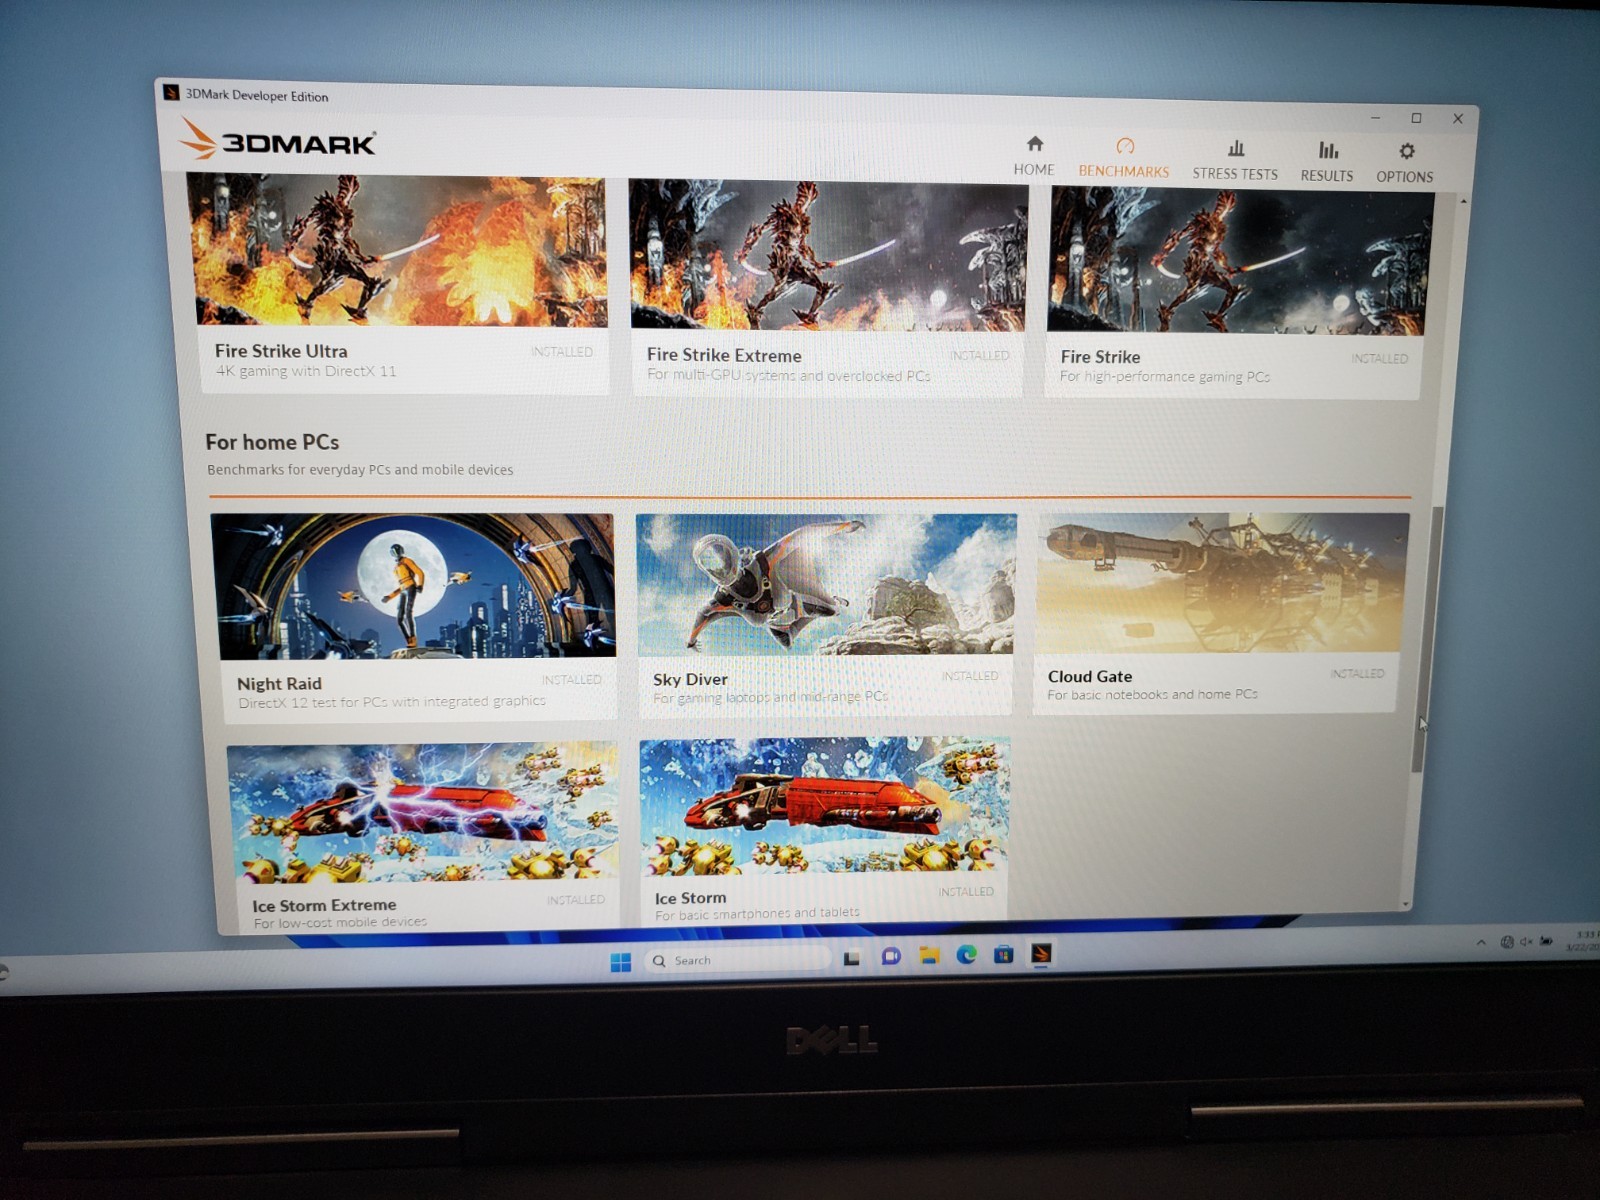Switch to the Results tab
This screenshot has height=1200, width=1600.
coord(1327,162)
